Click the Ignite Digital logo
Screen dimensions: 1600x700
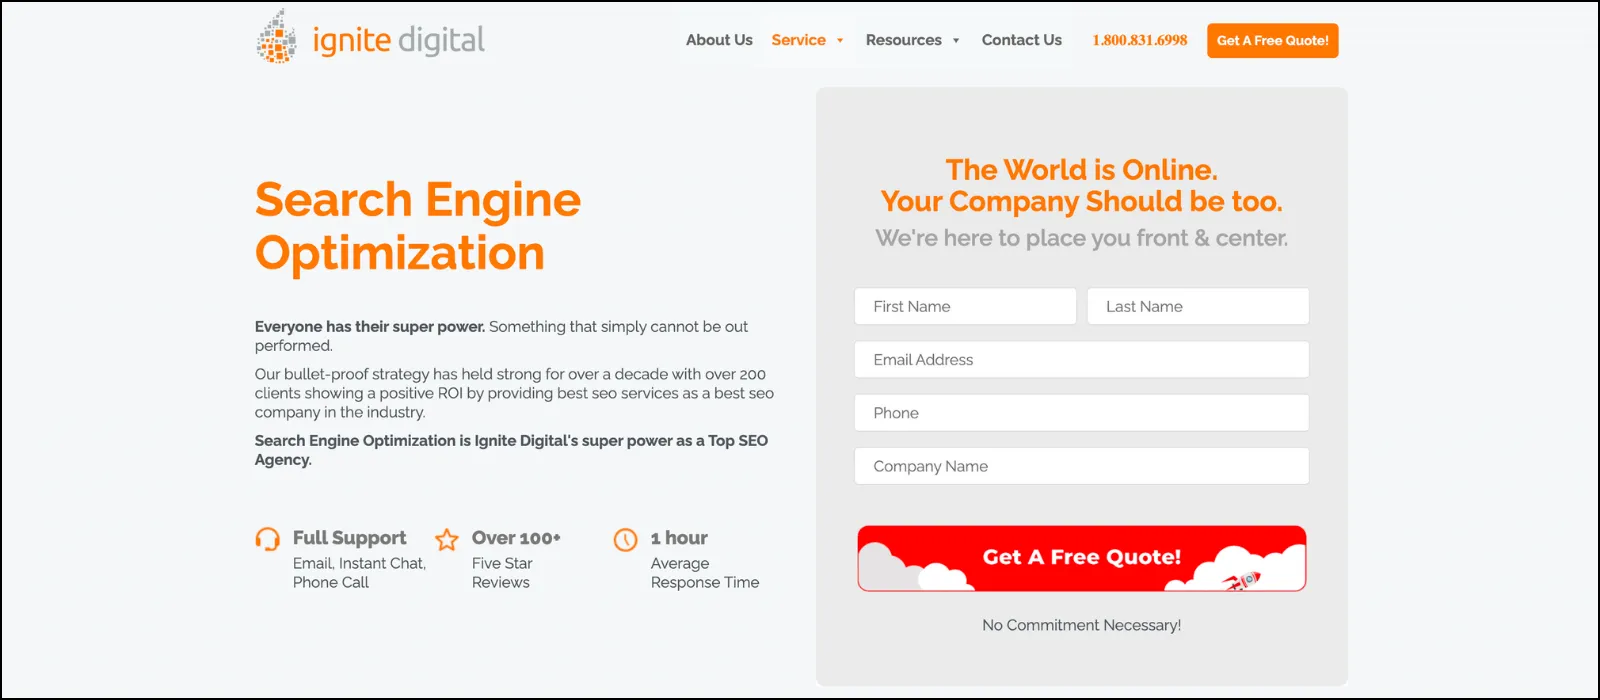[370, 37]
